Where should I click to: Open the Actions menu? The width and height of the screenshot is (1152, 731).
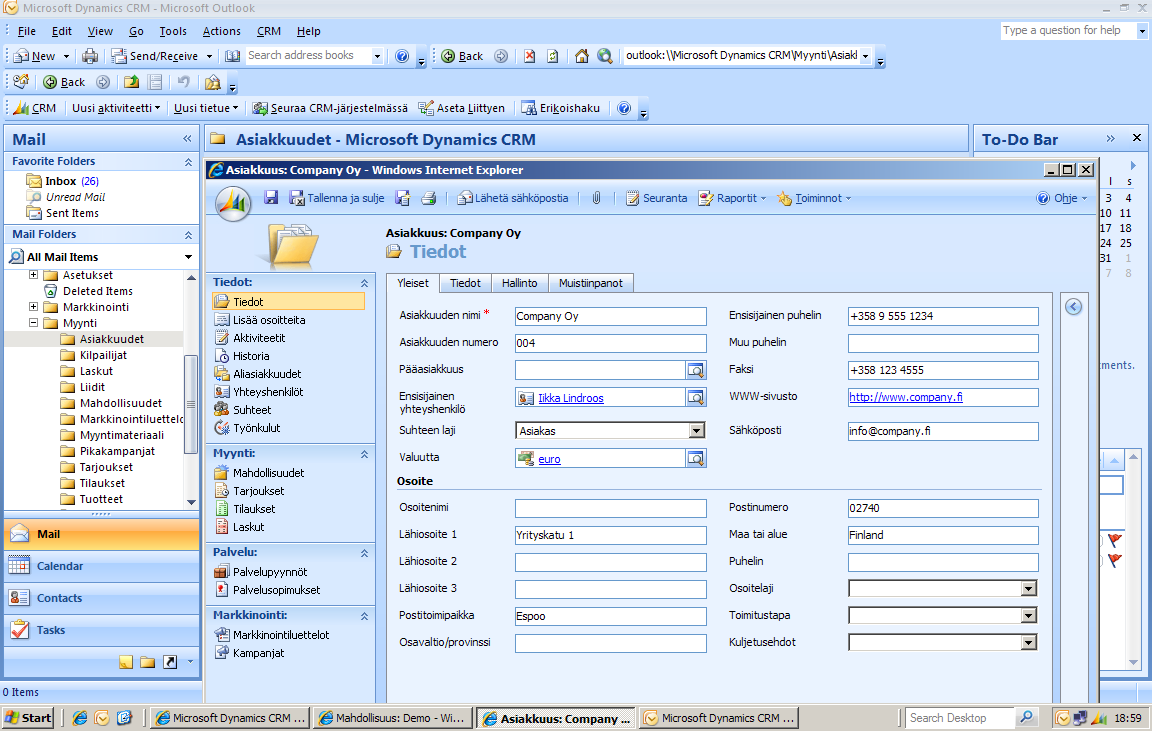pos(222,31)
